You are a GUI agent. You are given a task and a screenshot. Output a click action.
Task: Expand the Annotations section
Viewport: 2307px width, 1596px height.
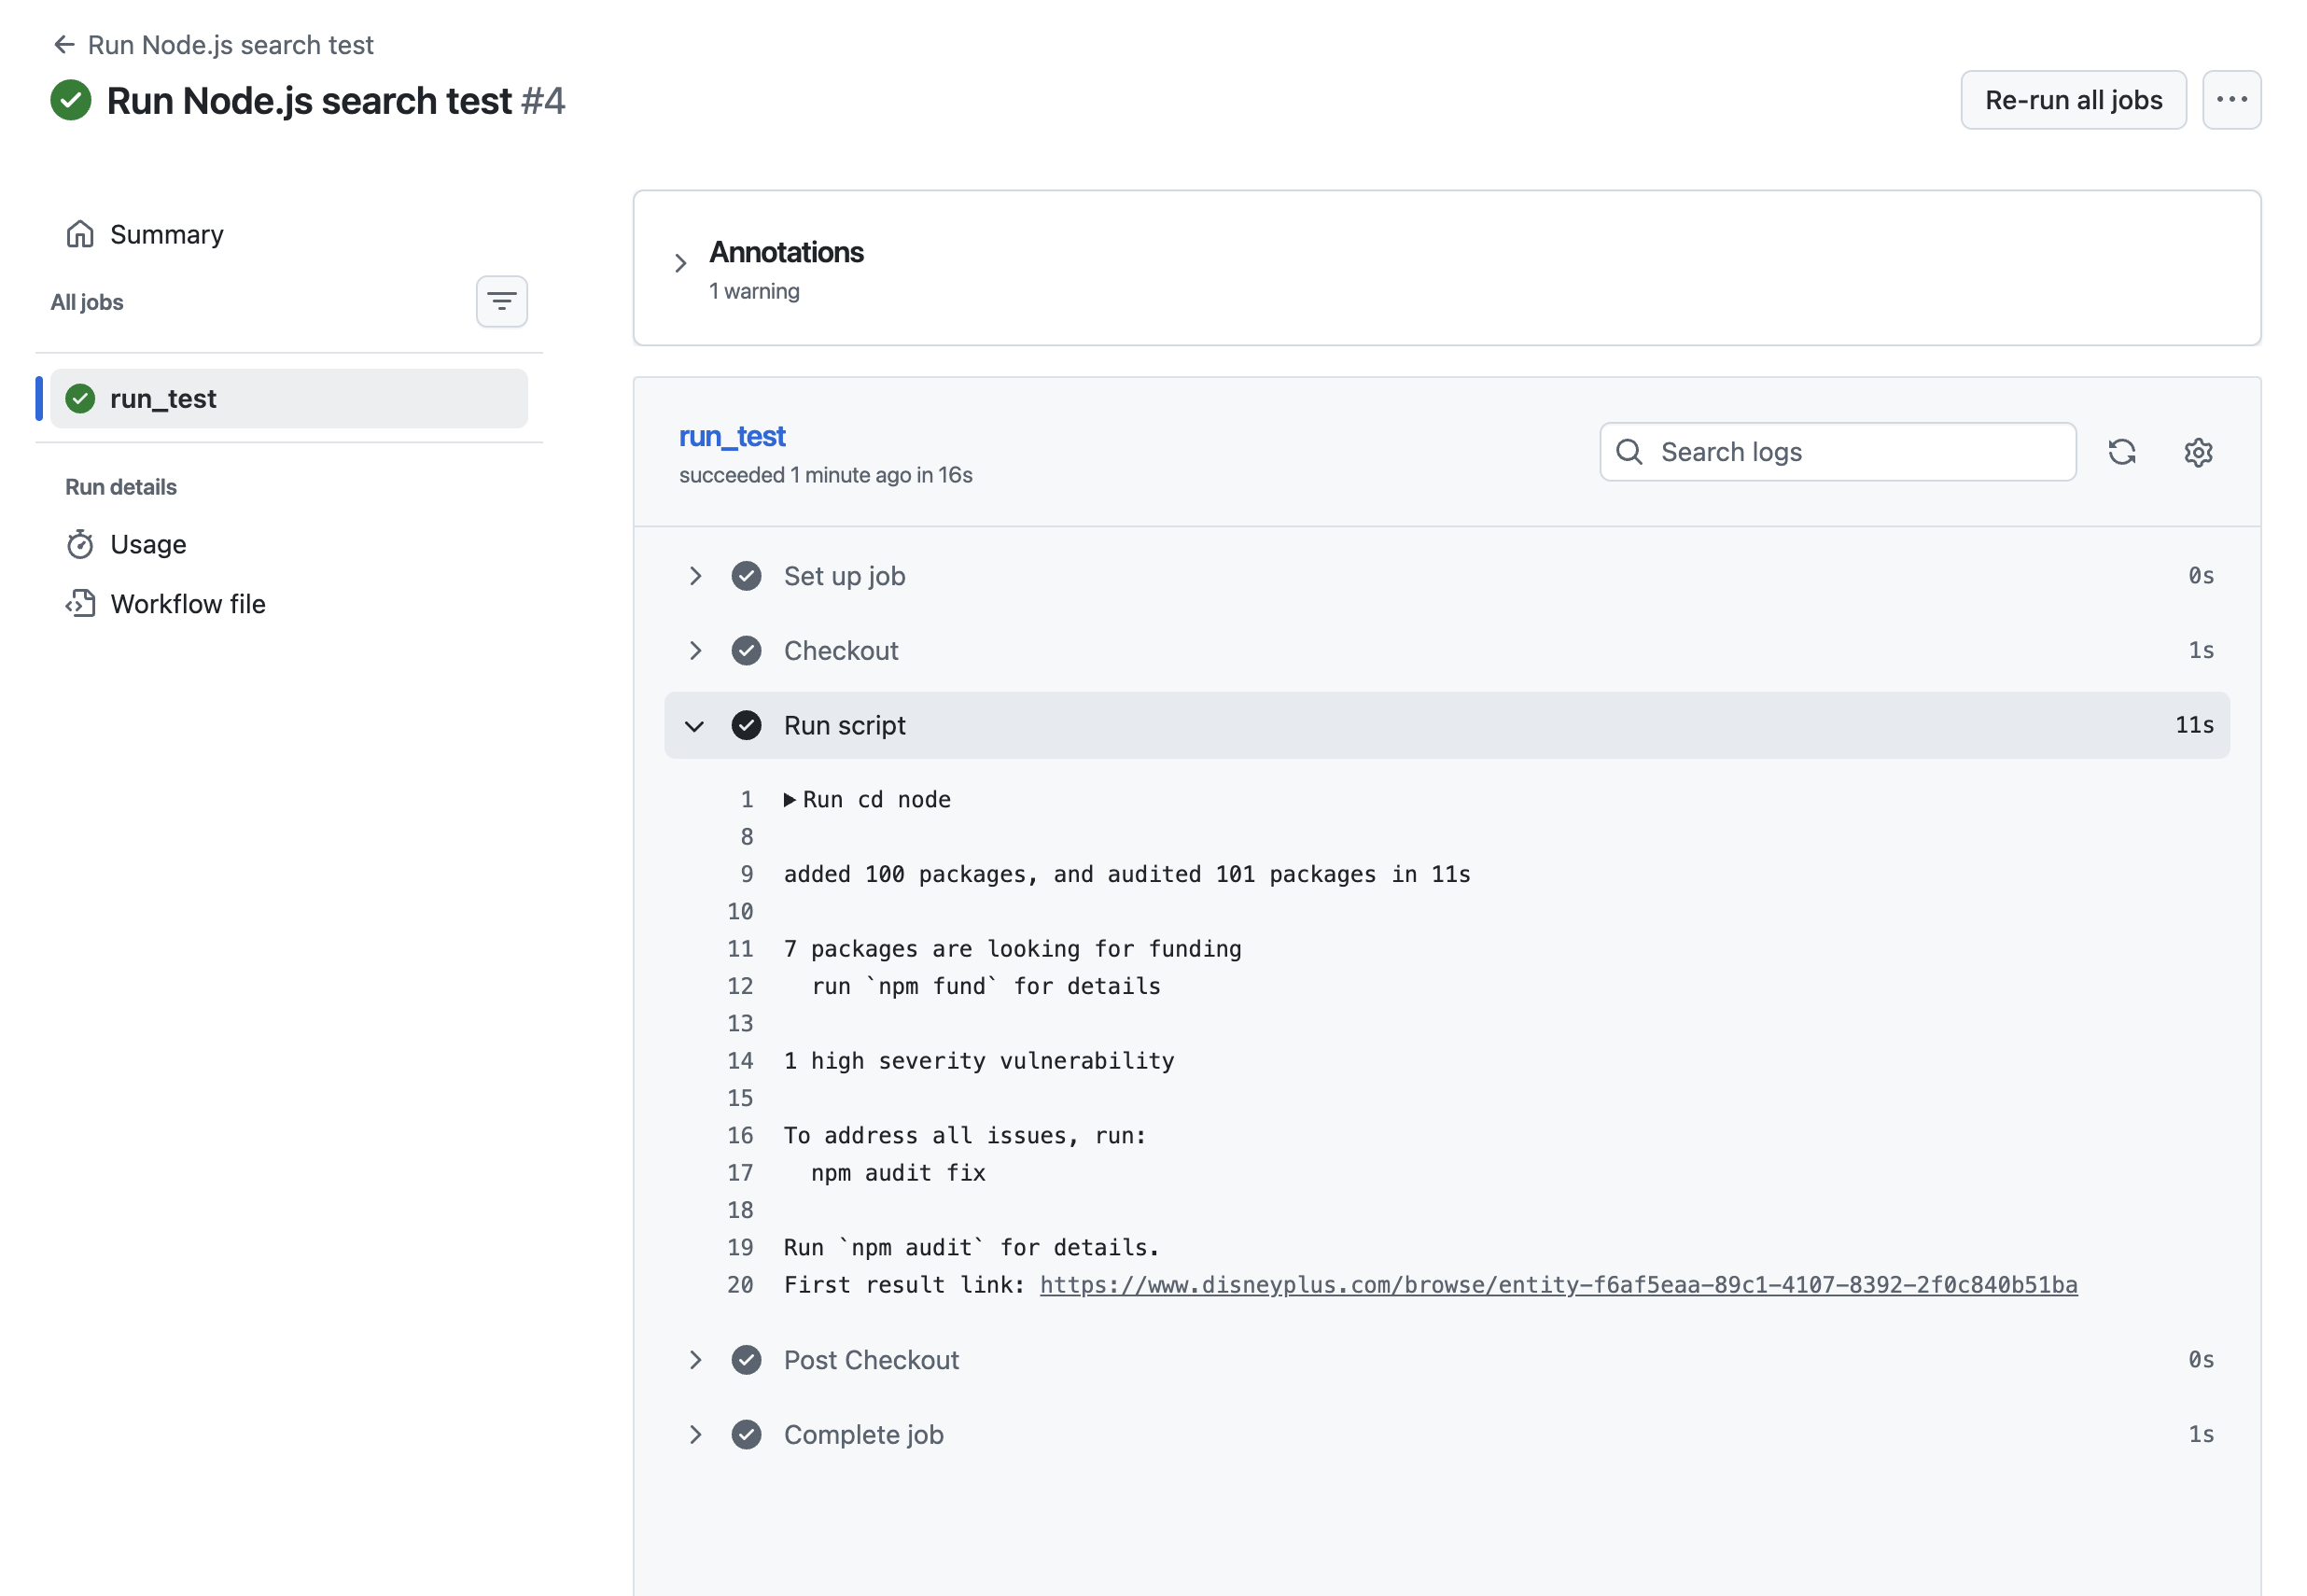681,263
